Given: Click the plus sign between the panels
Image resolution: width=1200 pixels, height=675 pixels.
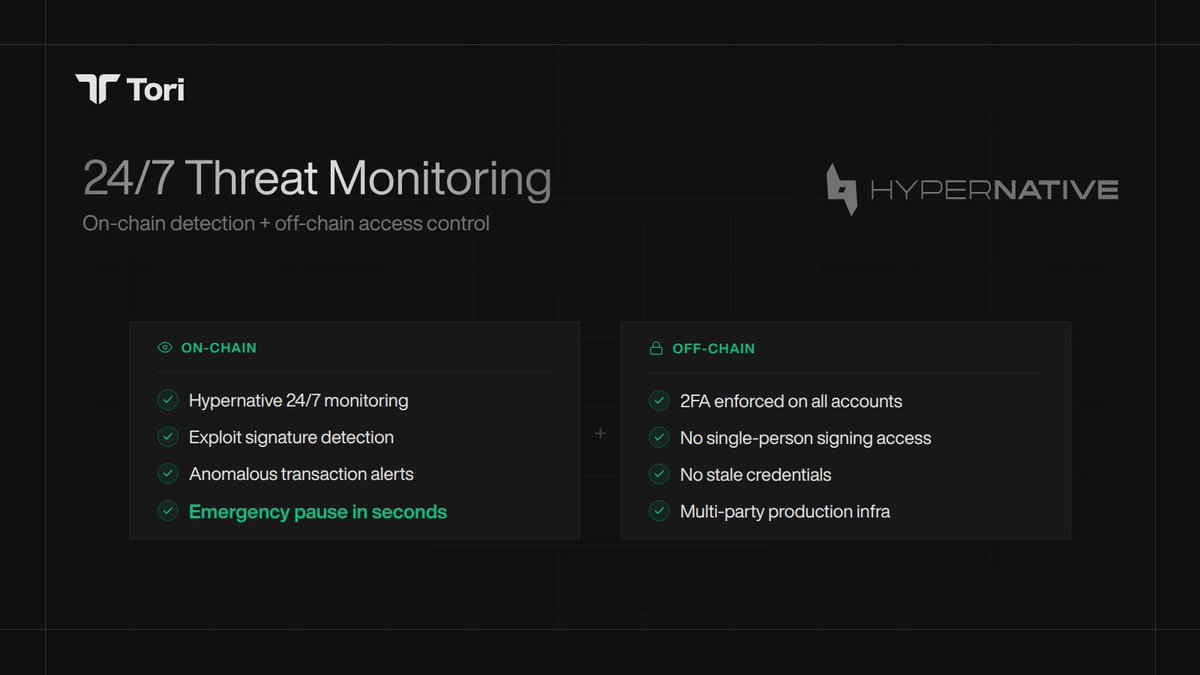Looking at the screenshot, I should [600, 433].
